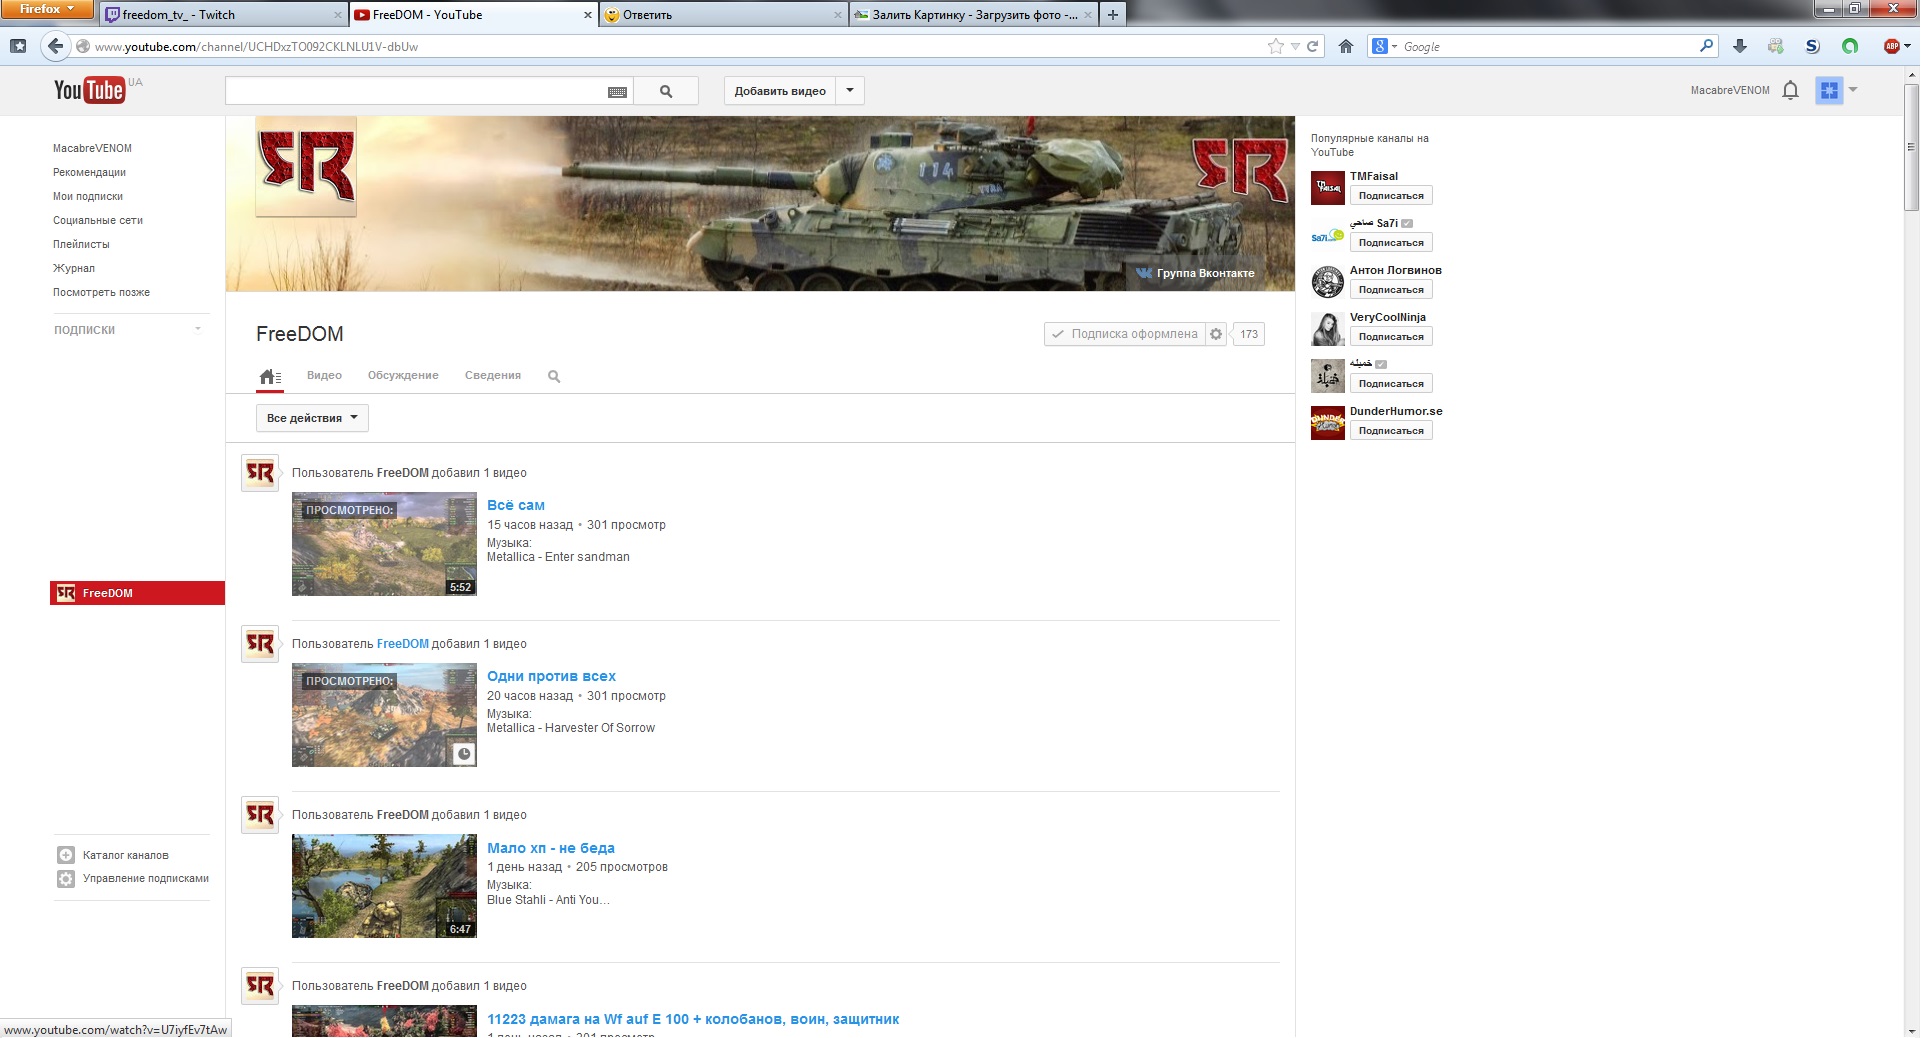
Task: Click VeryCoolNinja channel avatar
Action: click(x=1328, y=328)
